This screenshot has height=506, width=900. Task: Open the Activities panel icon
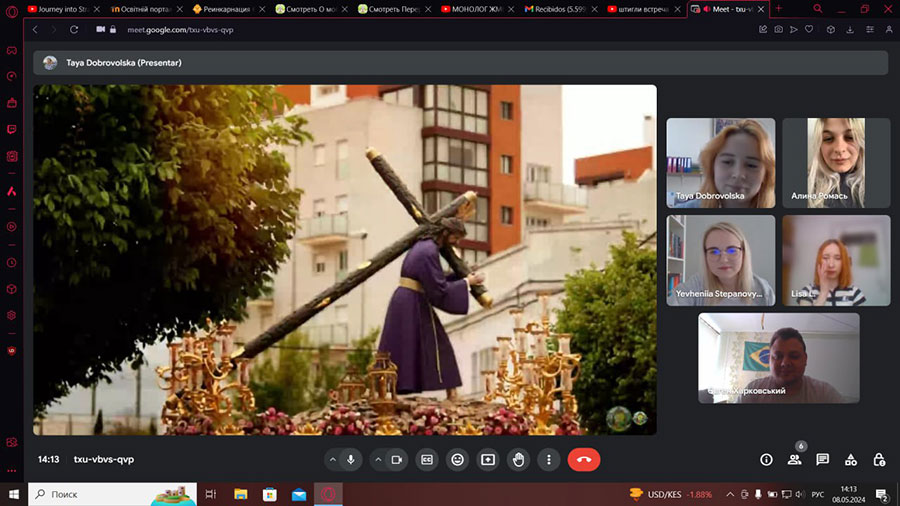(850, 460)
